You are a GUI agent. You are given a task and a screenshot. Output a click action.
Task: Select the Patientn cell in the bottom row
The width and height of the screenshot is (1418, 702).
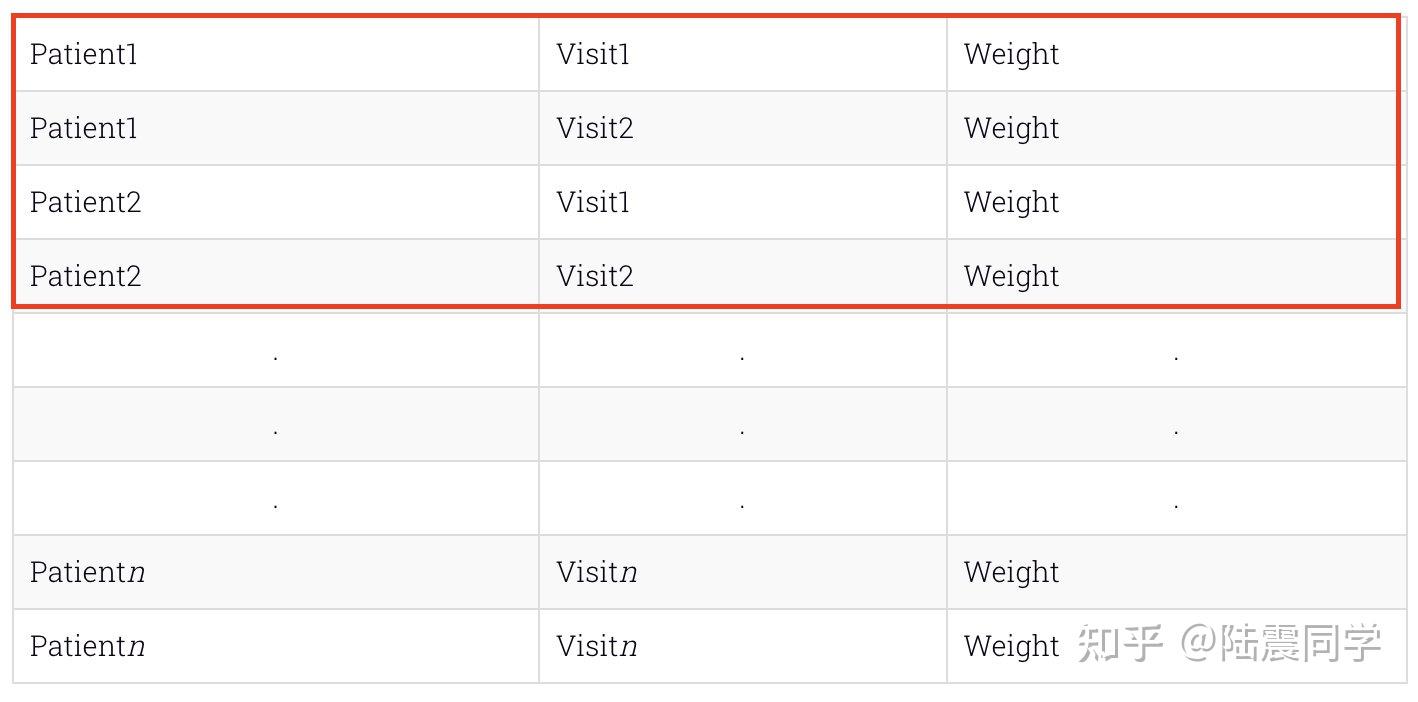(x=88, y=646)
